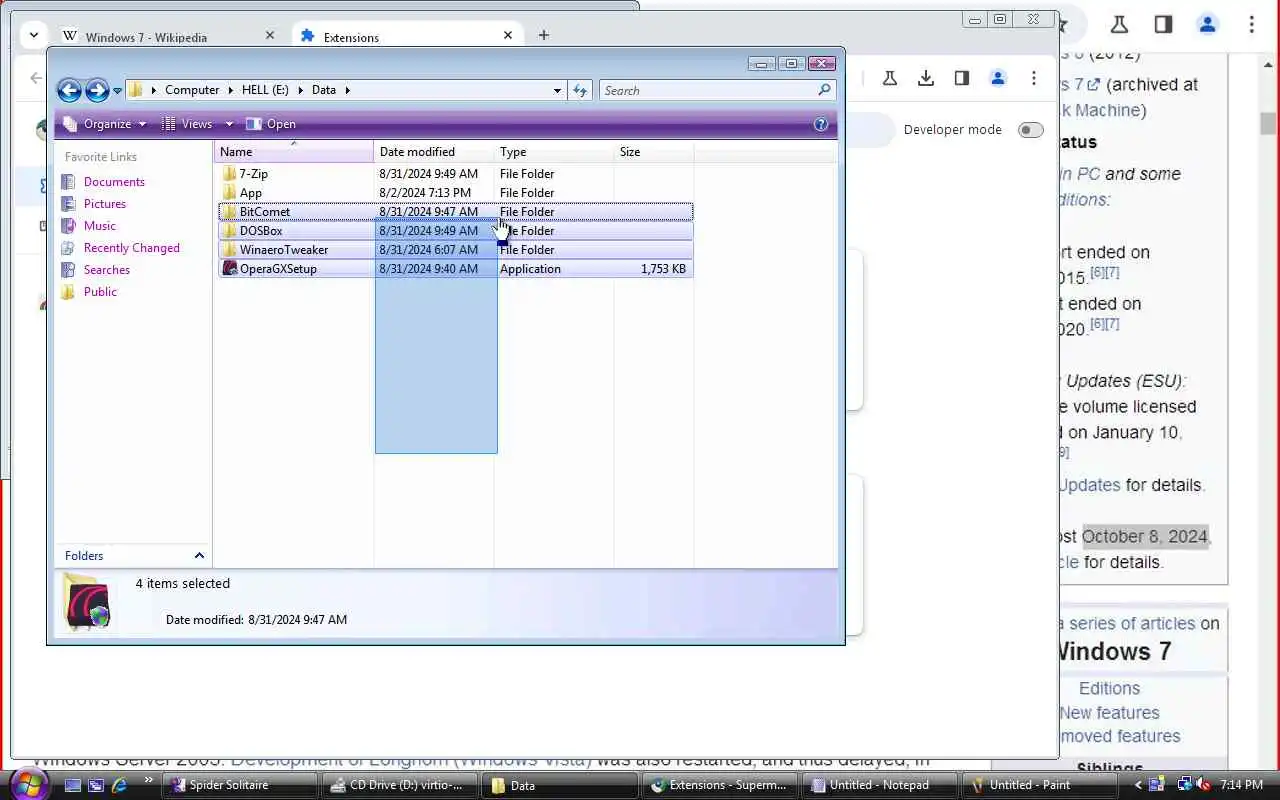The height and width of the screenshot is (800, 1280).
Task: Select HELL (E:) in the address breadcrumb
Action: pos(265,90)
